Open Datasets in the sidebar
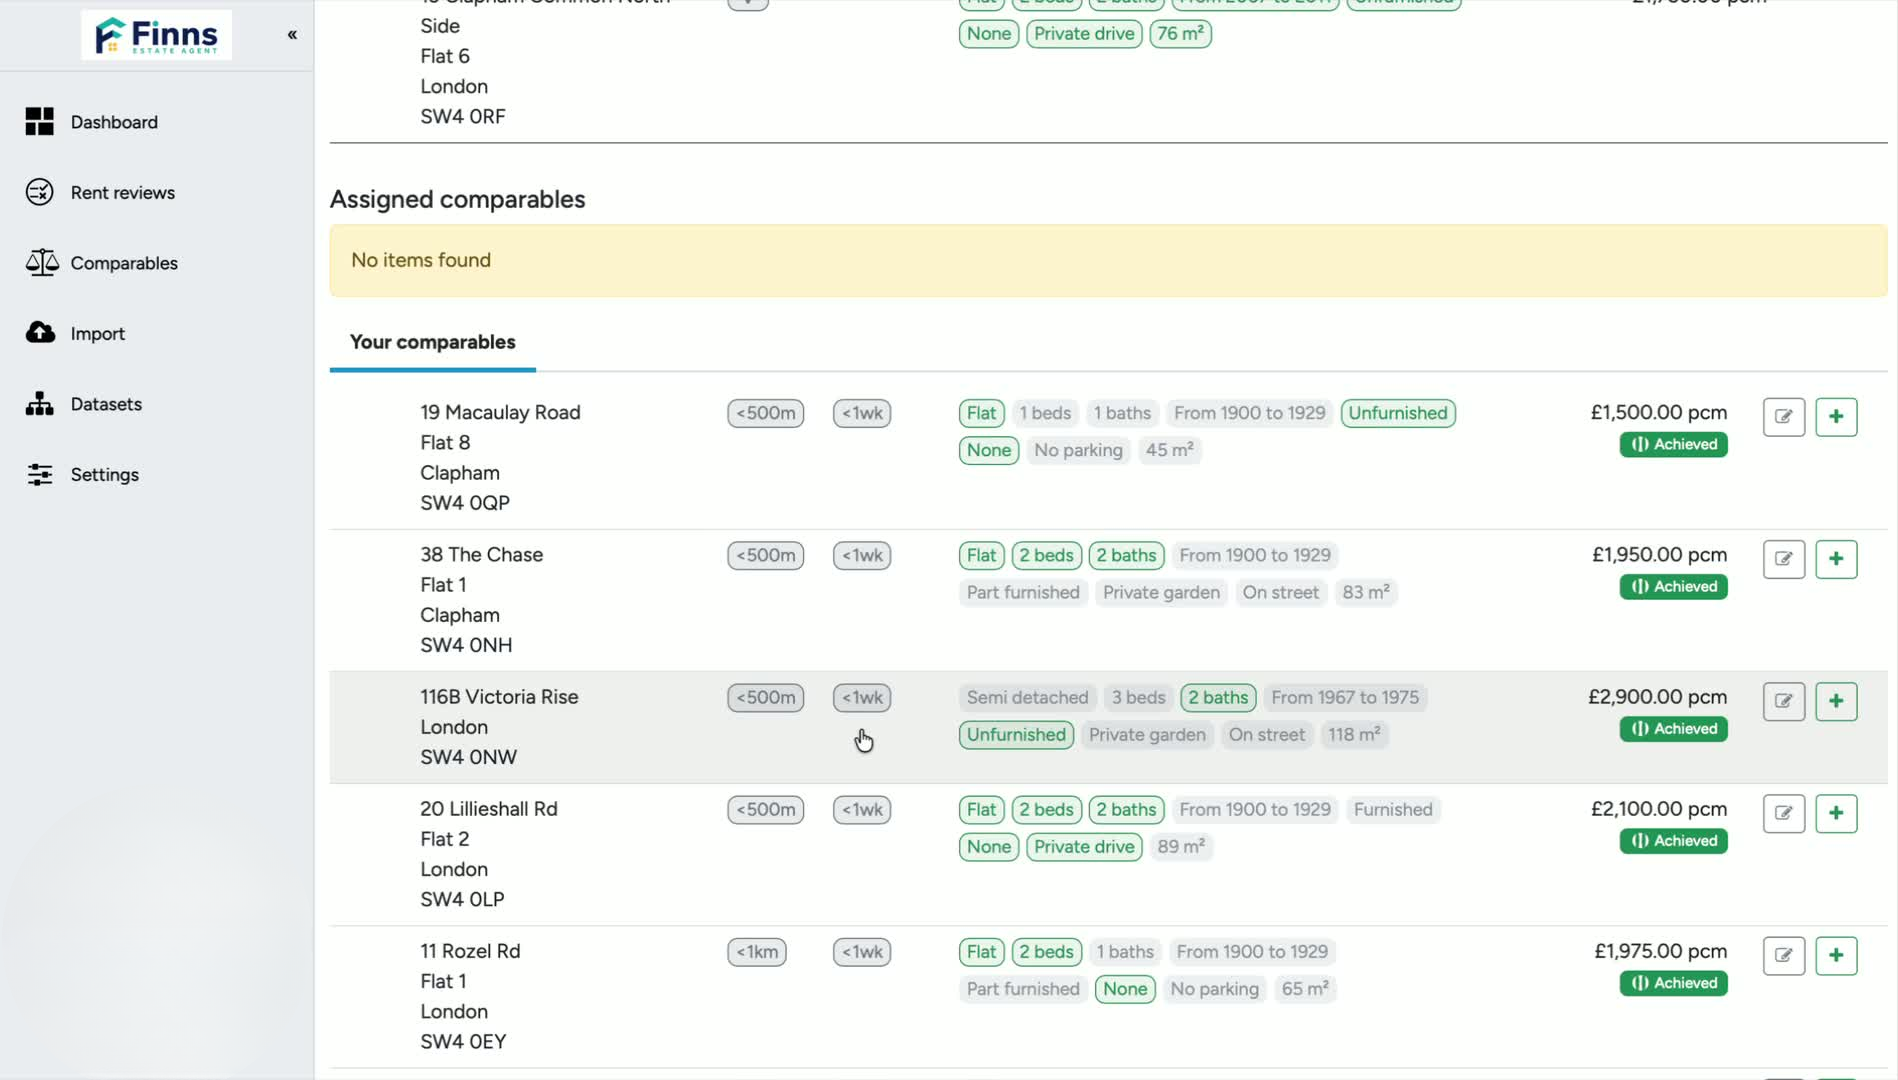This screenshot has width=1898, height=1080. click(x=106, y=404)
